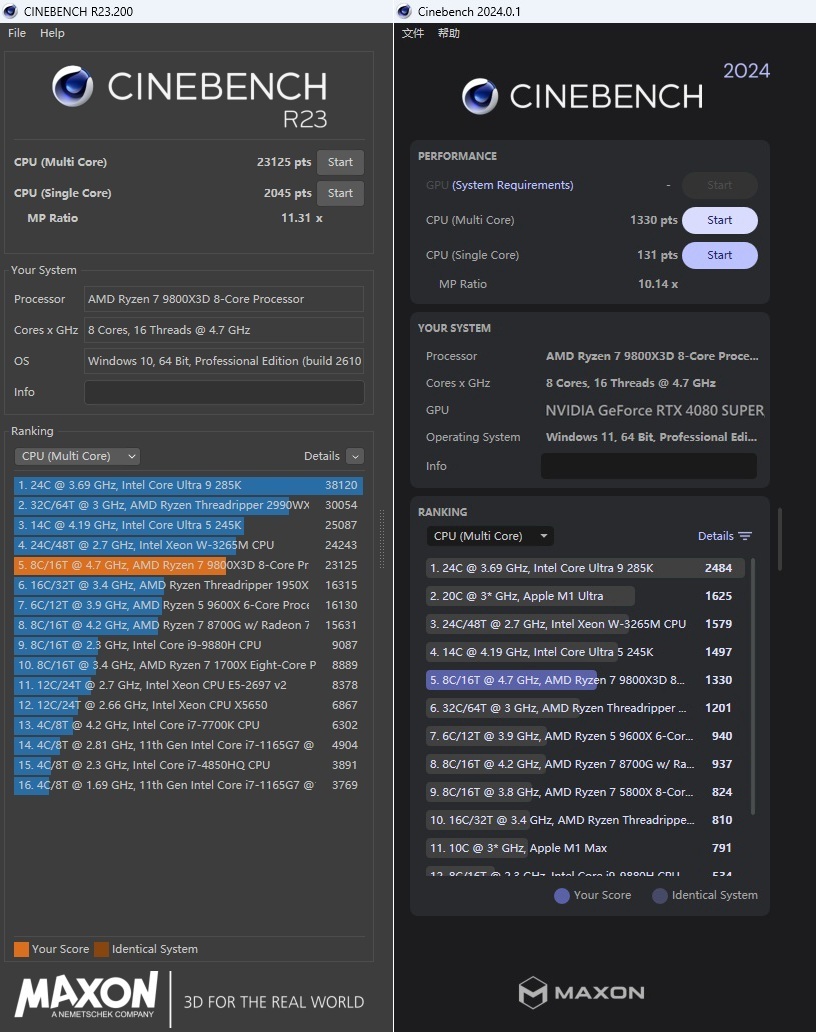
Task: Open the Help menu in Cinebench R23
Action: click(x=52, y=33)
